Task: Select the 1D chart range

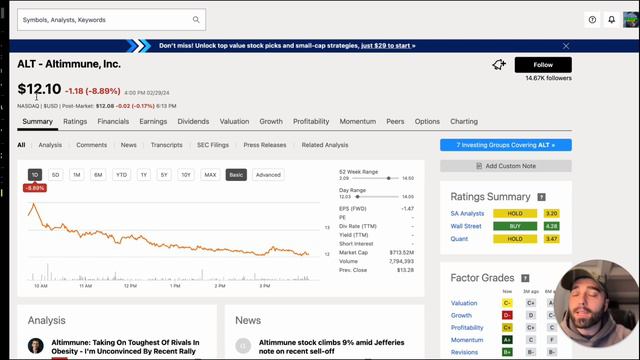Action: click(x=35, y=175)
